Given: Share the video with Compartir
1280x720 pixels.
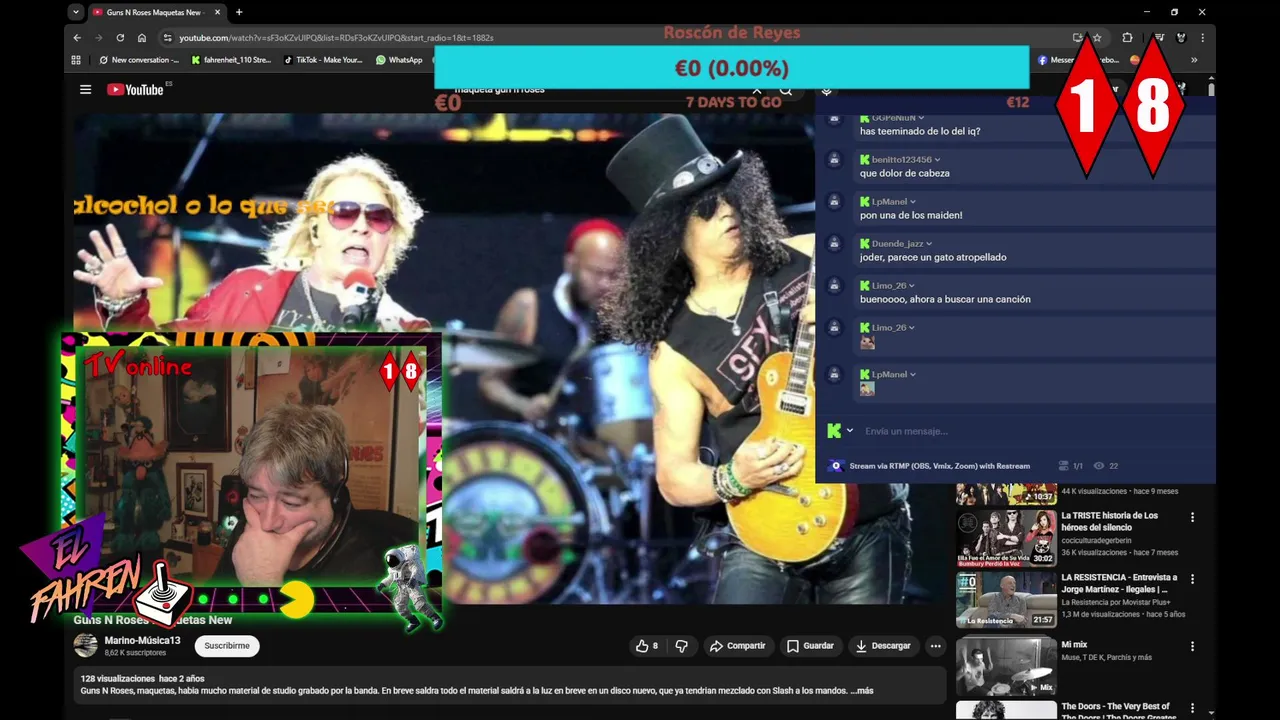Looking at the screenshot, I should [737, 646].
